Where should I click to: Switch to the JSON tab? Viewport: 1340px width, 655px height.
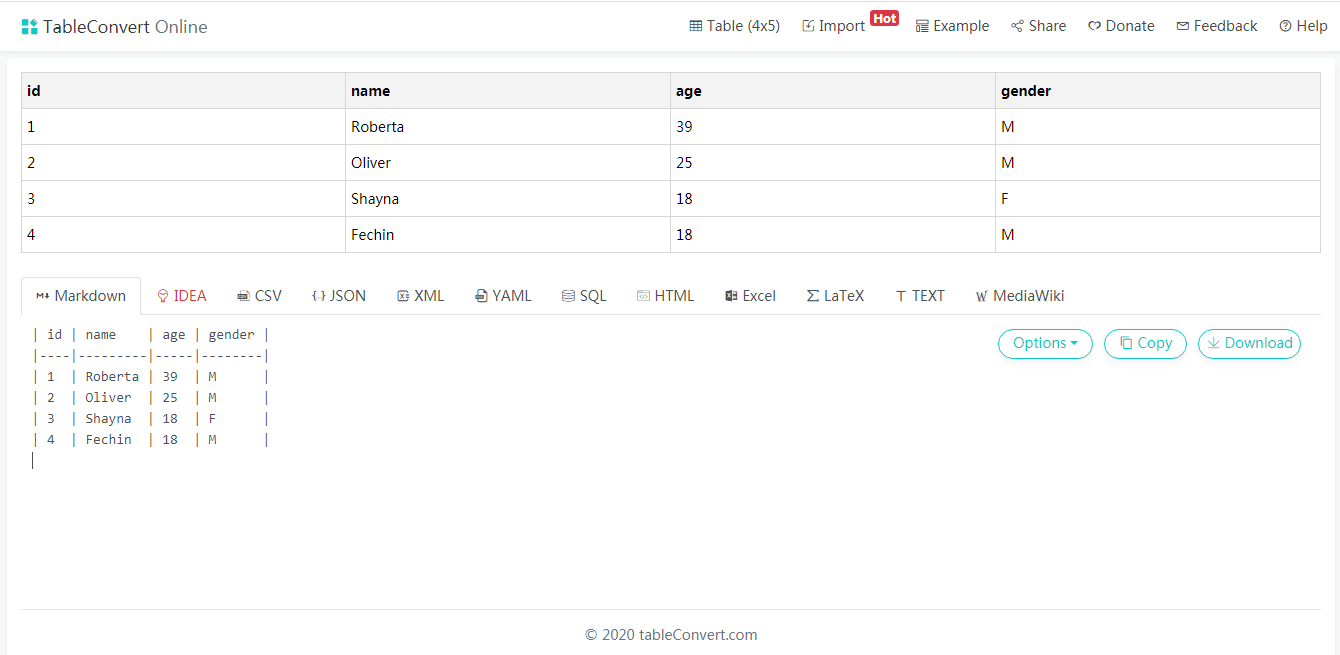[x=338, y=296]
